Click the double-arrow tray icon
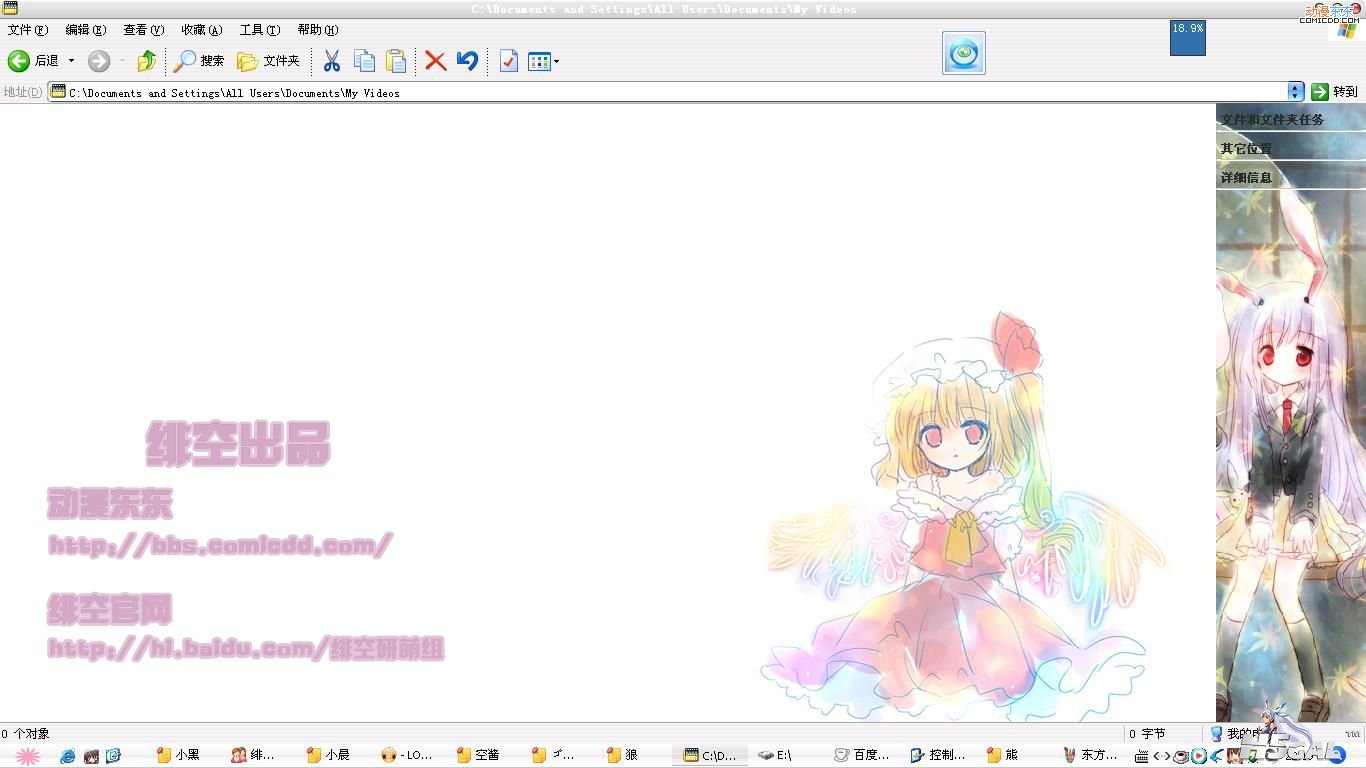This screenshot has width=1366, height=768. (1162, 757)
